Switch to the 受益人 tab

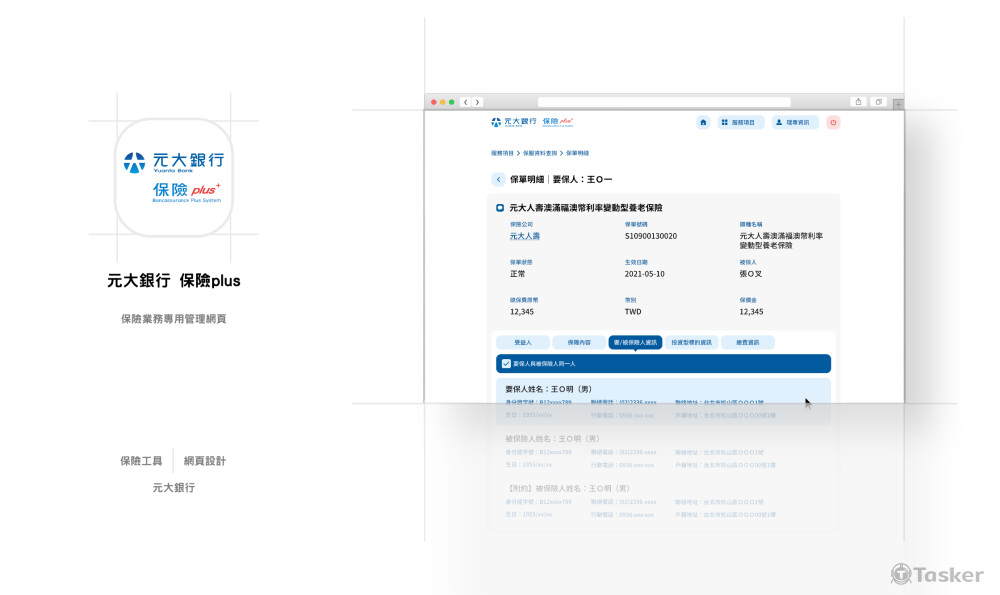click(x=522, y=342)
